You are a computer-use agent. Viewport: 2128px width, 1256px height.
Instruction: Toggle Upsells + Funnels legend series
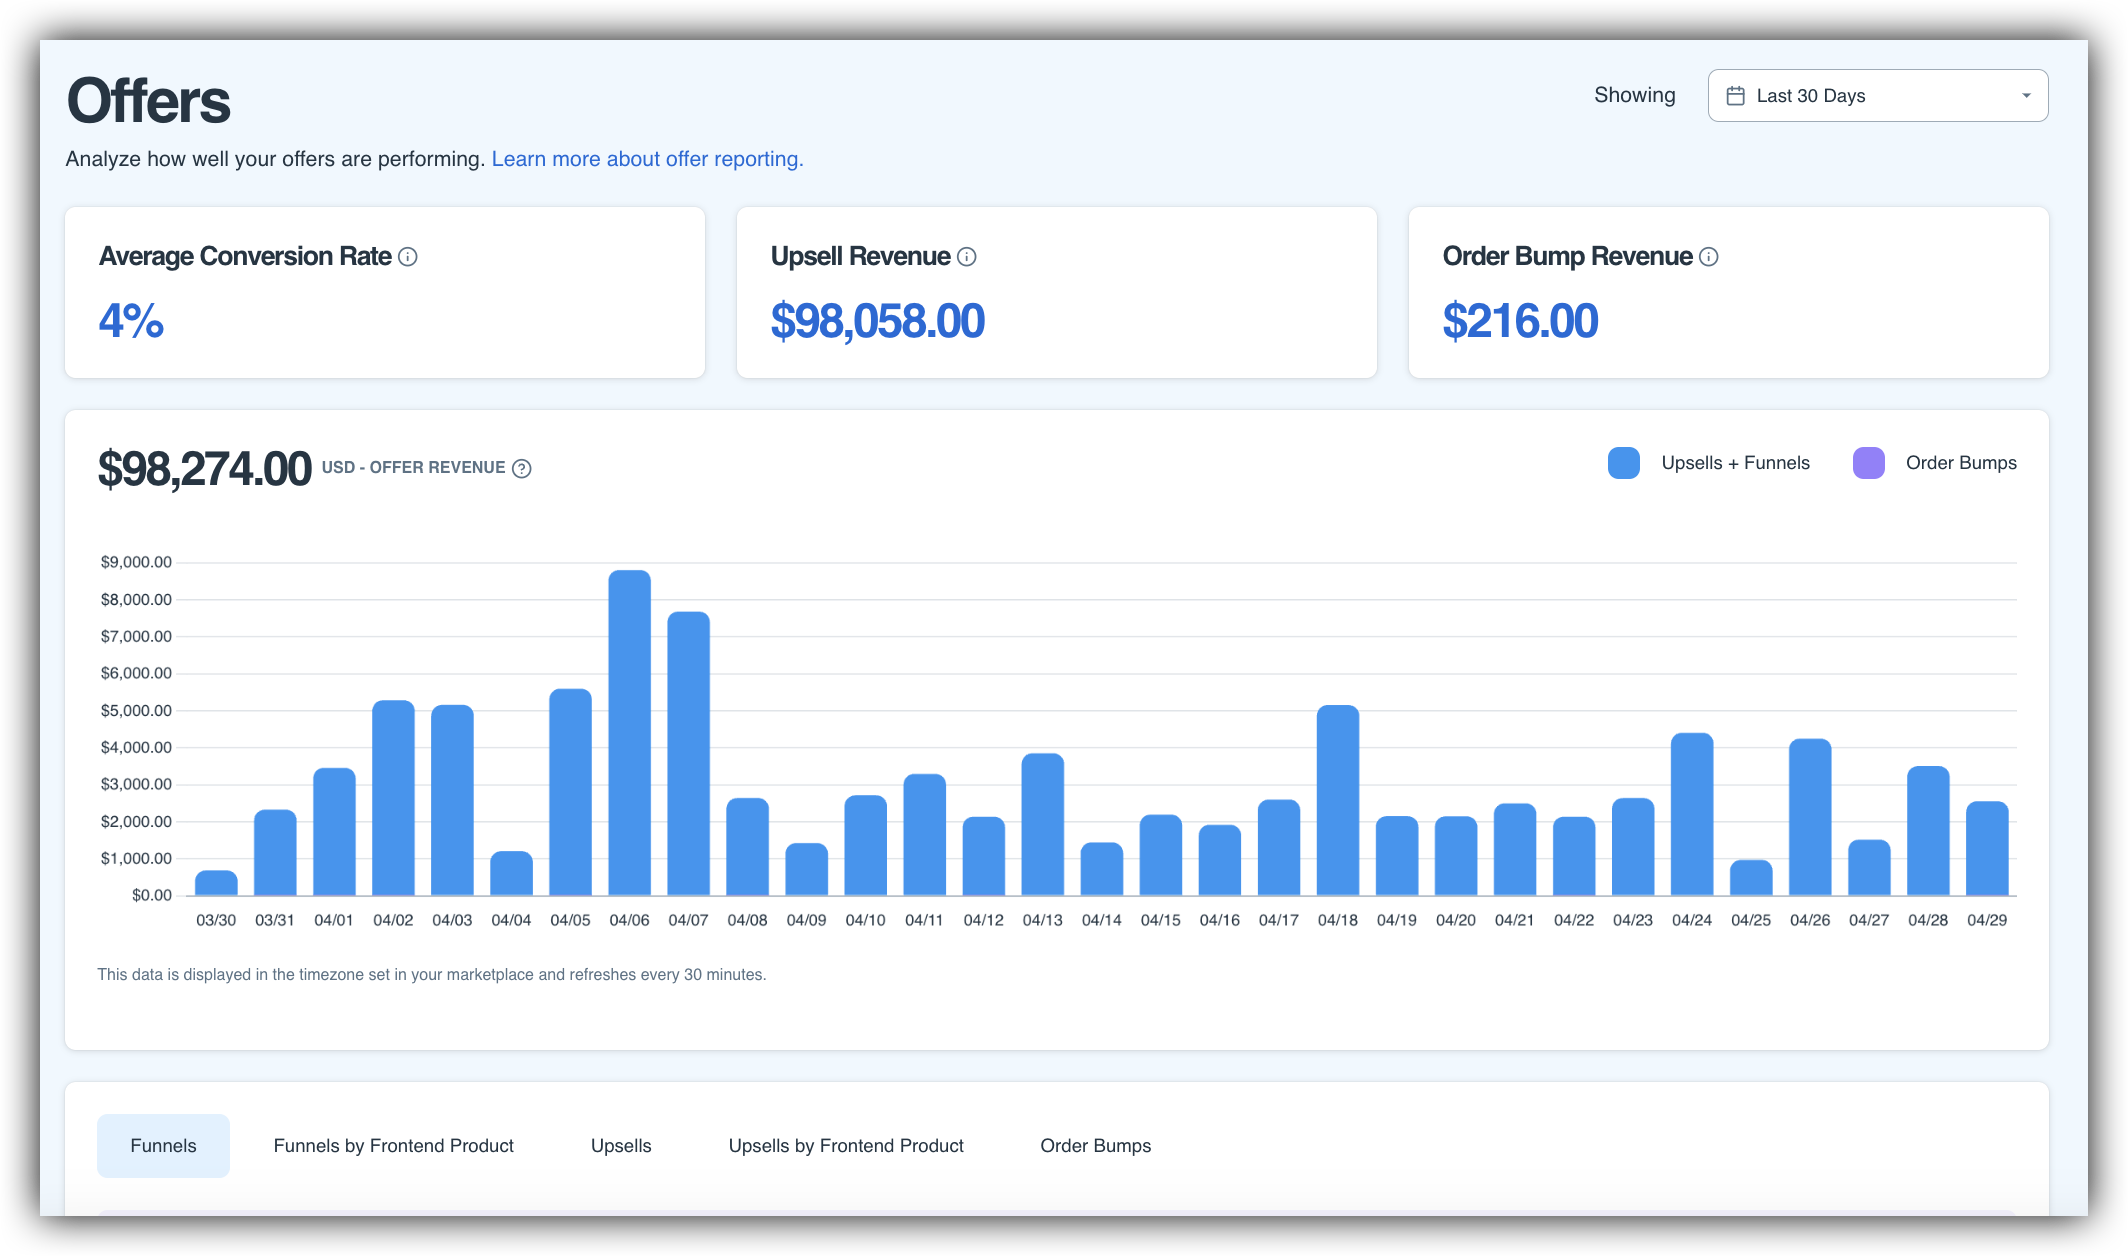click(x=1735, y=463)
